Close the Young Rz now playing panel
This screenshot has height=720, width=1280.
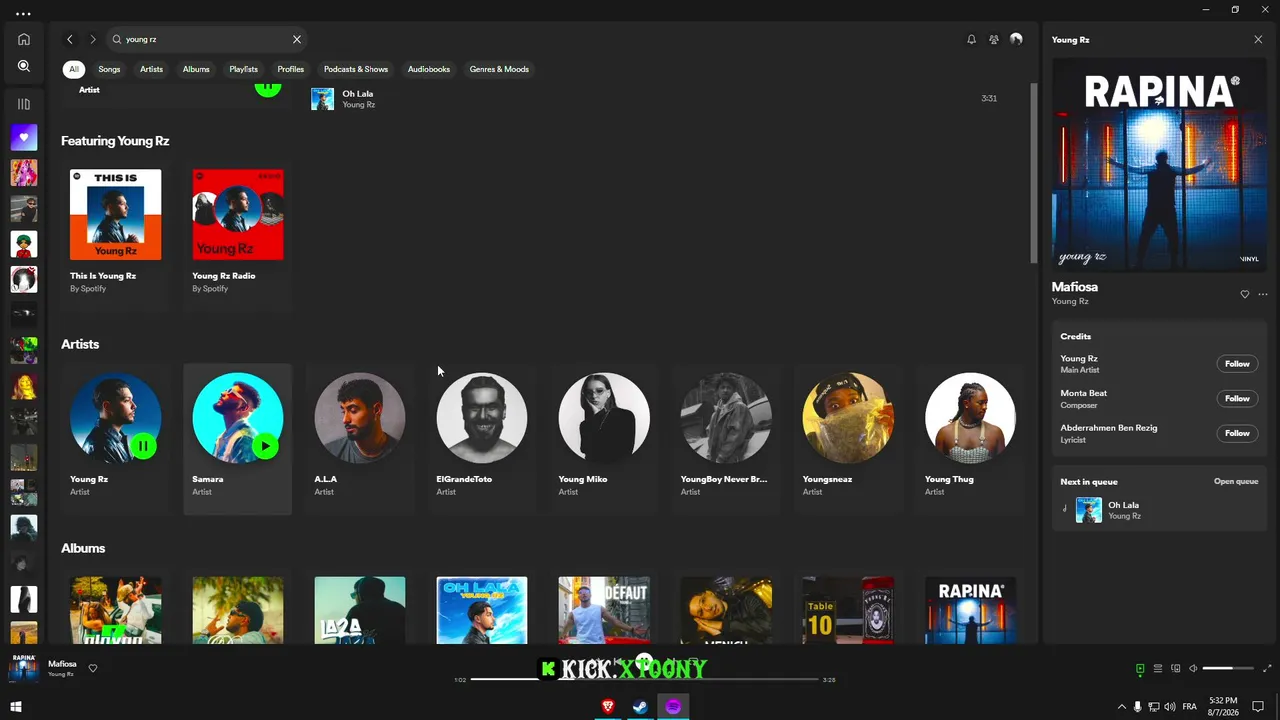tap(1258, 39)
